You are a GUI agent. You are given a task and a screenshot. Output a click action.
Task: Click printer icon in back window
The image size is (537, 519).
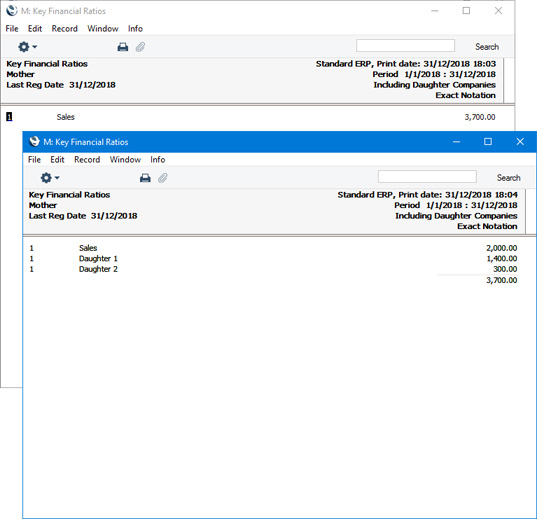point(123,47)
